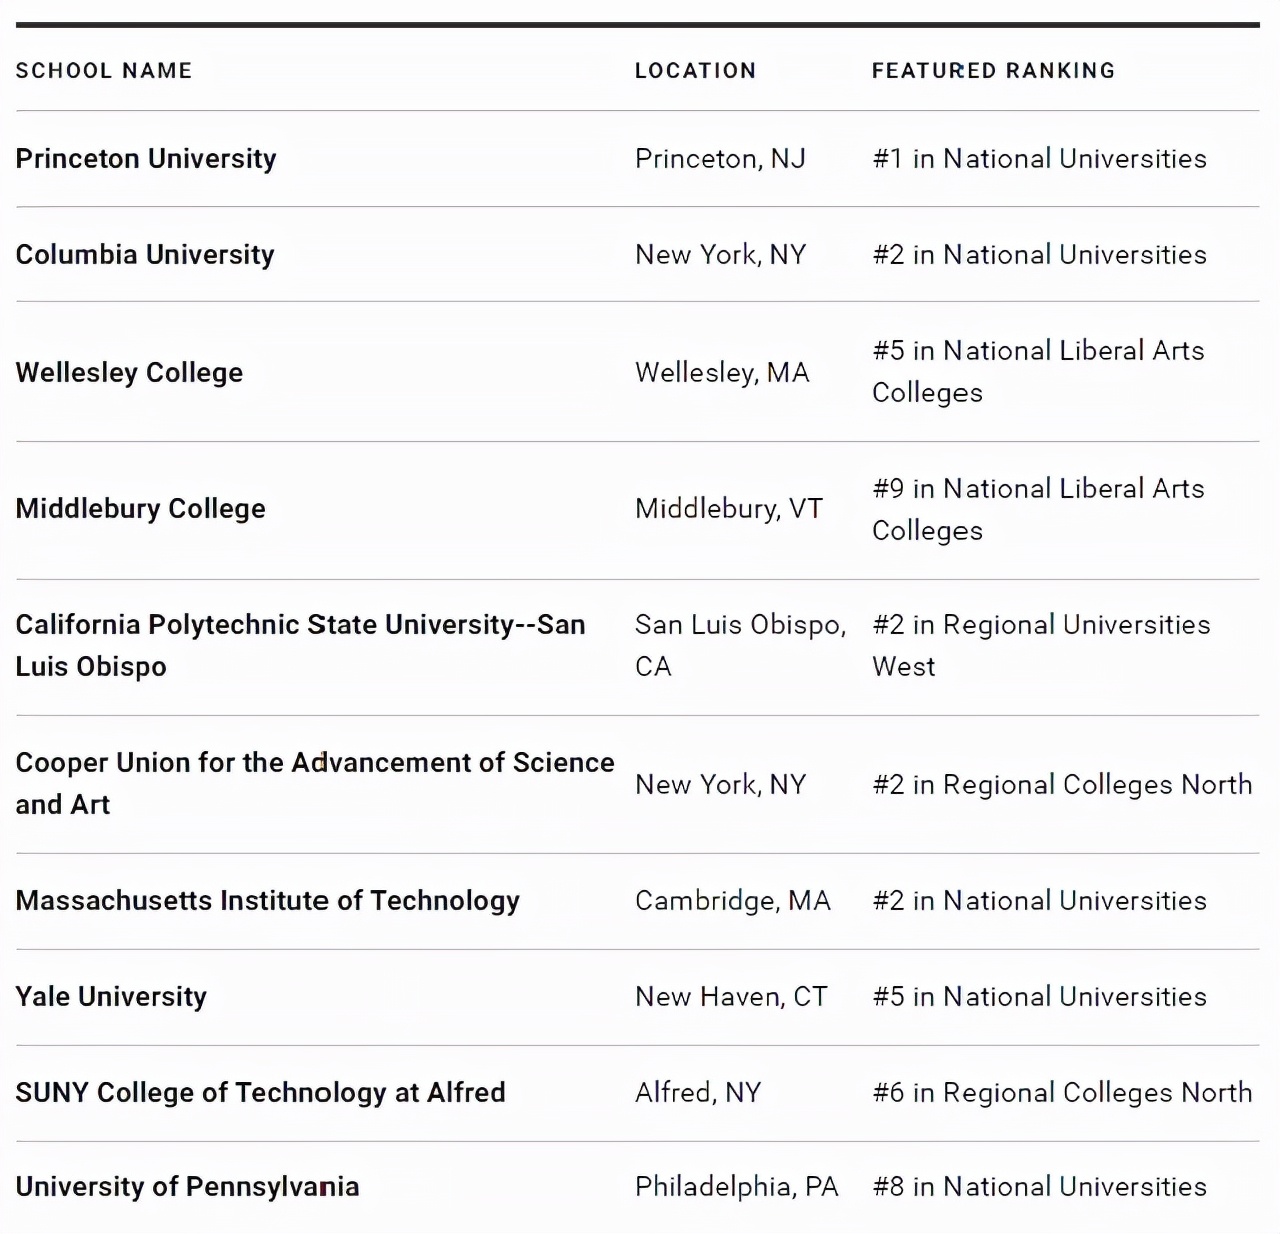This screenshot has width=1280, height=1234.
Task: Click Princeton's #1 in National Universities ranking
Action: [x=1039, y=159]
